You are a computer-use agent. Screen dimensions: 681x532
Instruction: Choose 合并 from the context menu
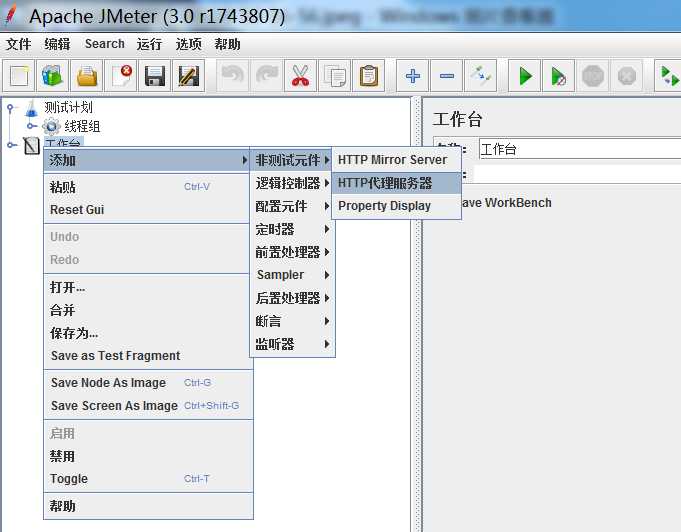coord(147,310)
